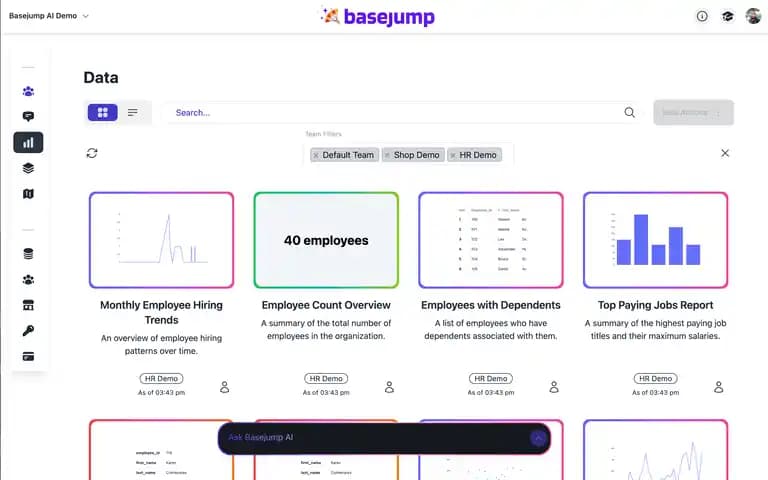Open the greyed-out actions dropdown button

[x=693, y=113]
